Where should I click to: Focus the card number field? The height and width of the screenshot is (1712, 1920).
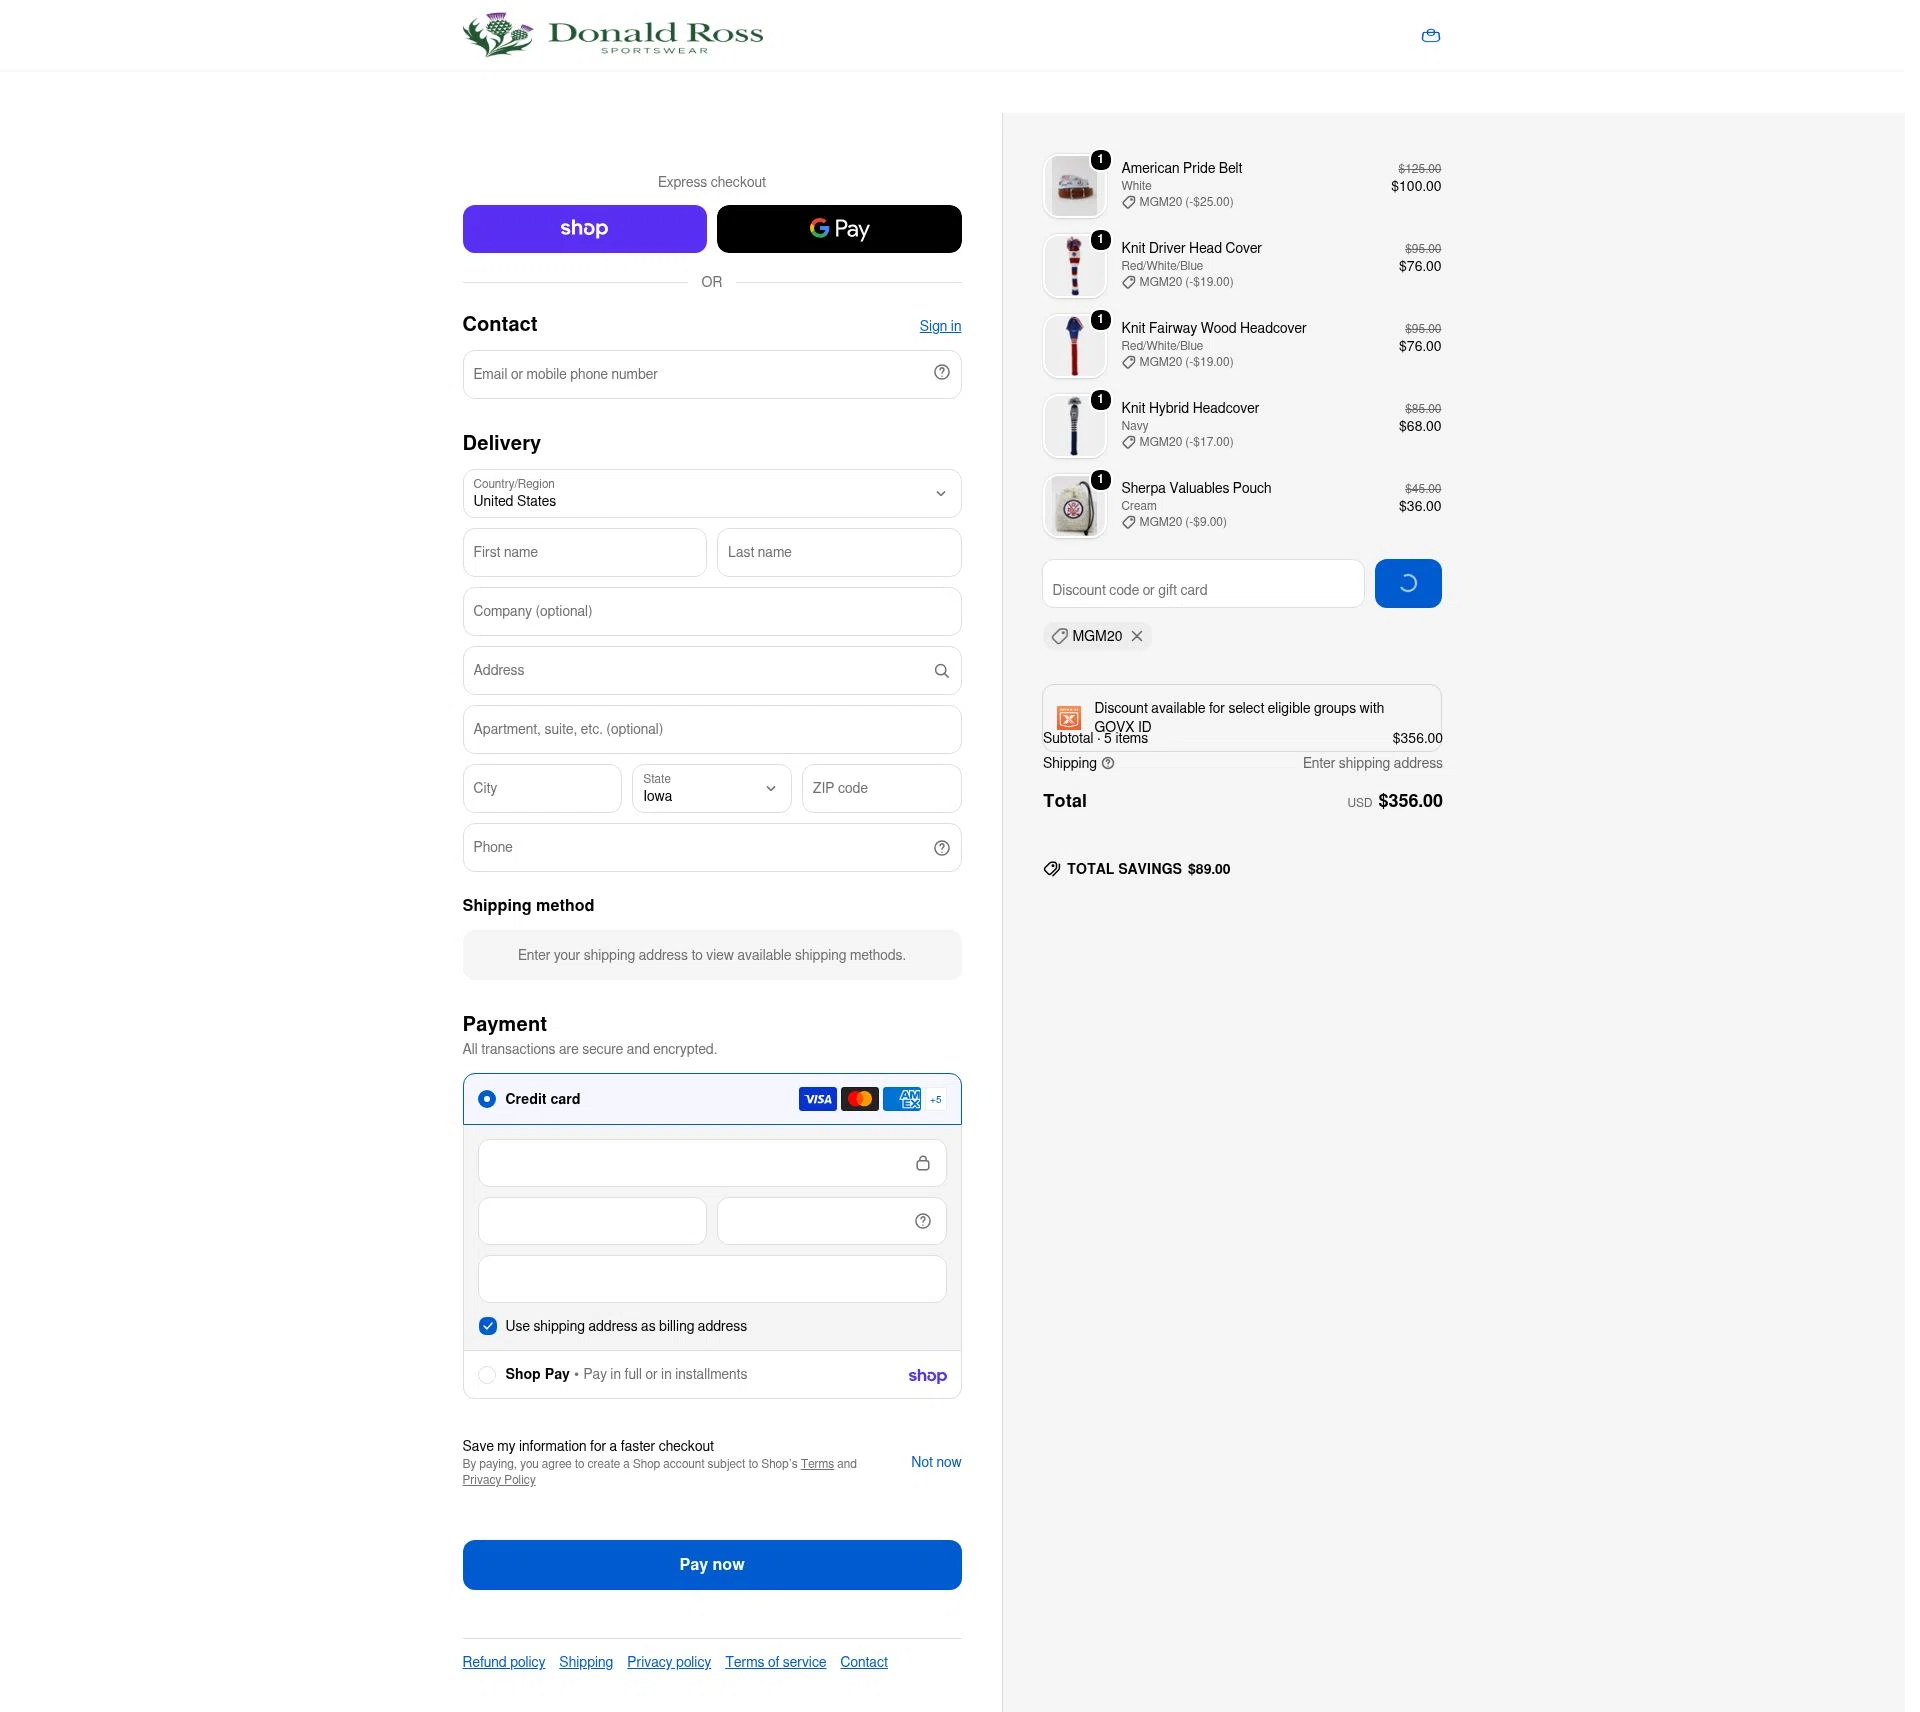(712, 1163)
